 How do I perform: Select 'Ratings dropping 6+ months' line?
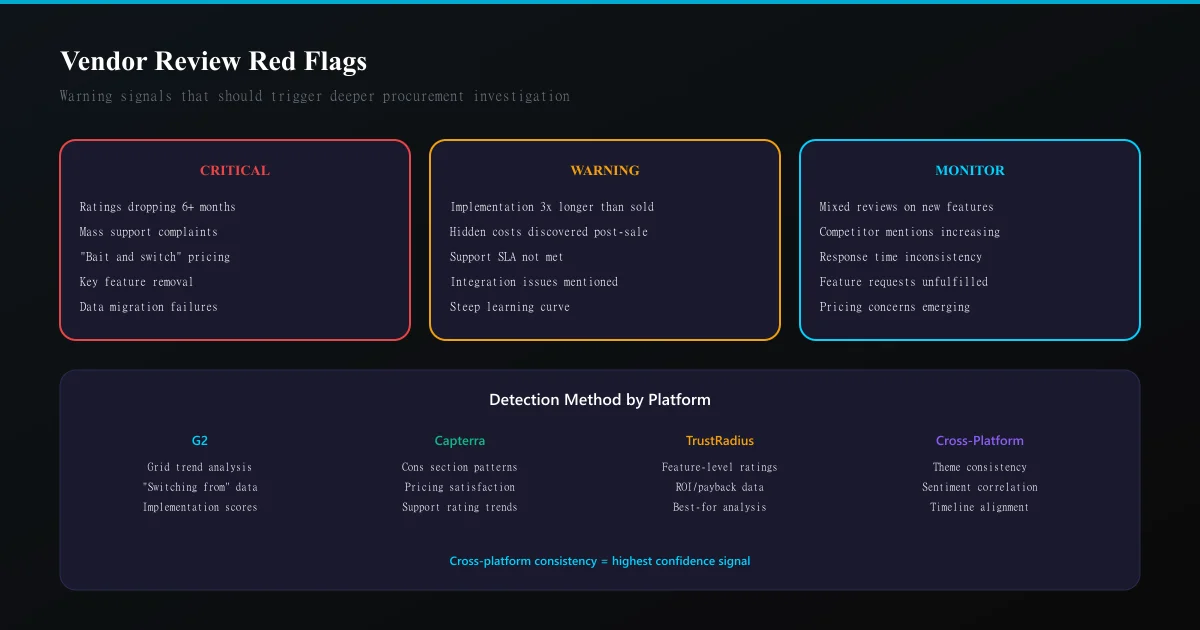tap(158, 207)
